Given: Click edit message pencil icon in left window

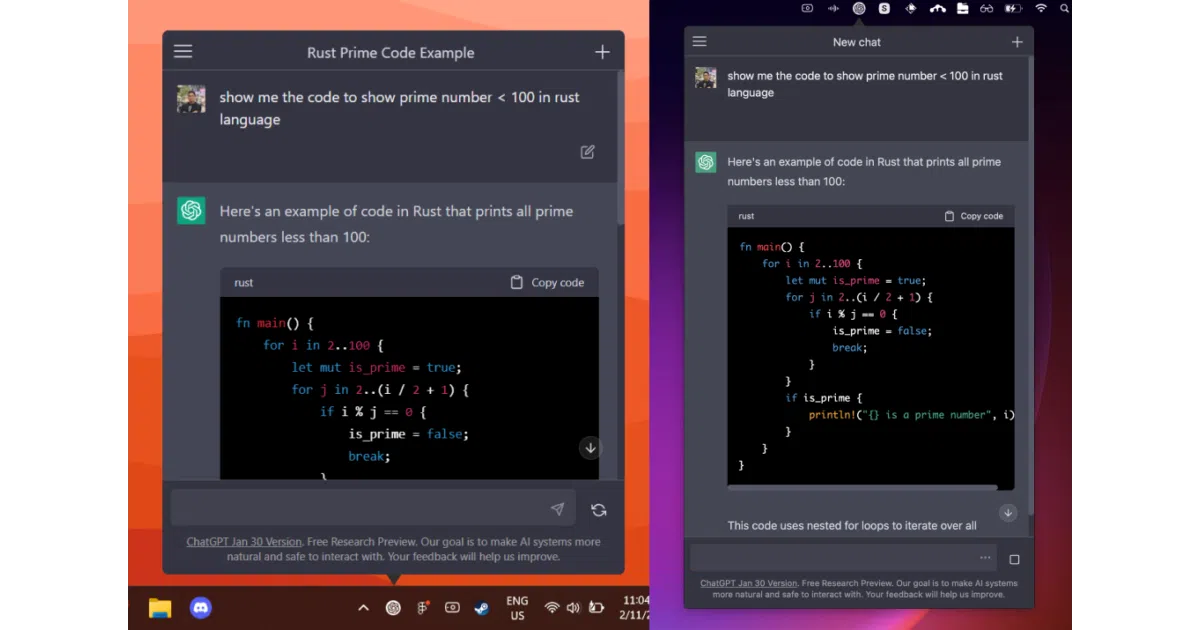Looking at the screenshot, I should click(x=588, y=152).
